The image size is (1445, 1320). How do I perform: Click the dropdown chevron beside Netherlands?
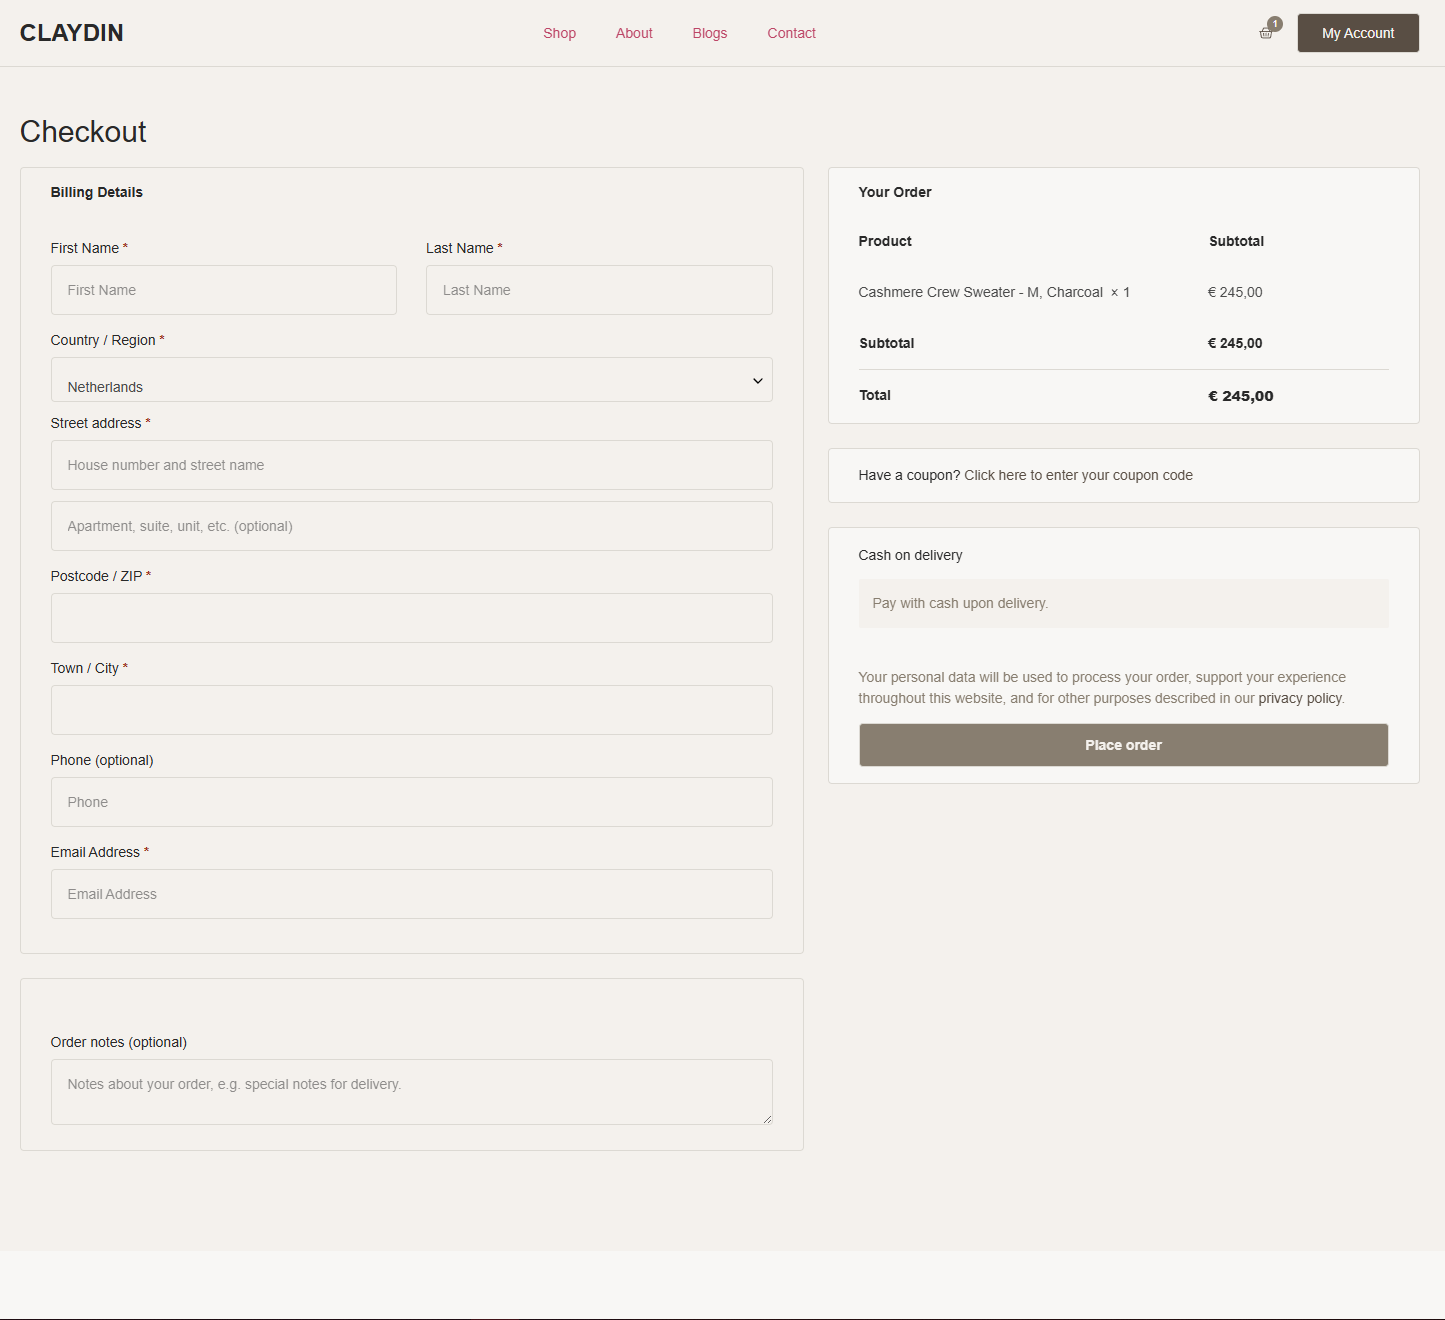pyautogui.click(x=757, y=381)
